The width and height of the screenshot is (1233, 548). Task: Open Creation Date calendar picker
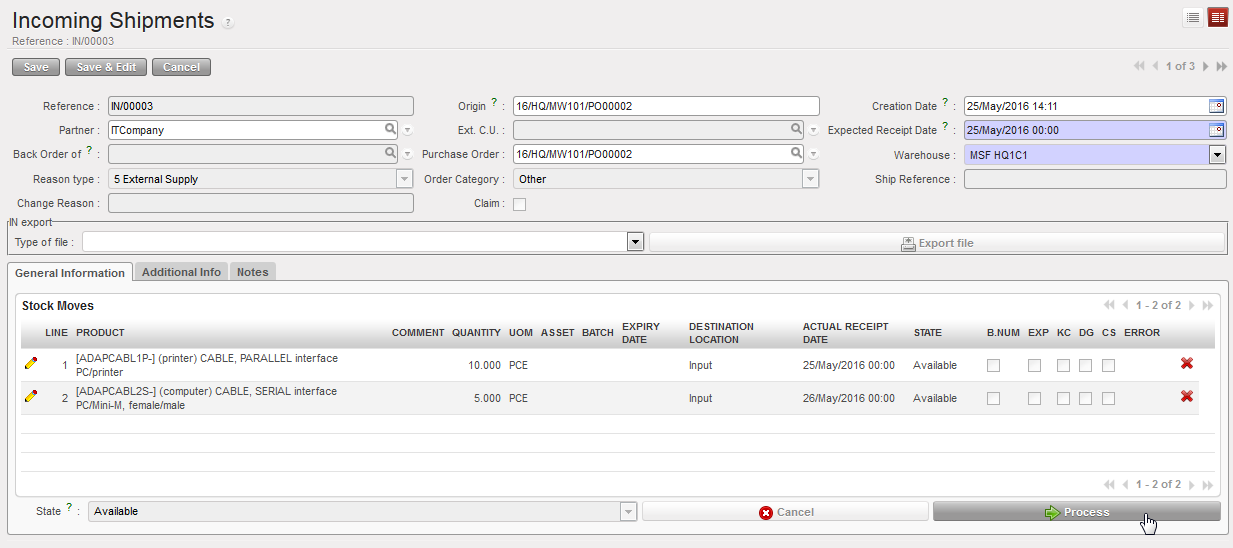(x=1216, y=106)
